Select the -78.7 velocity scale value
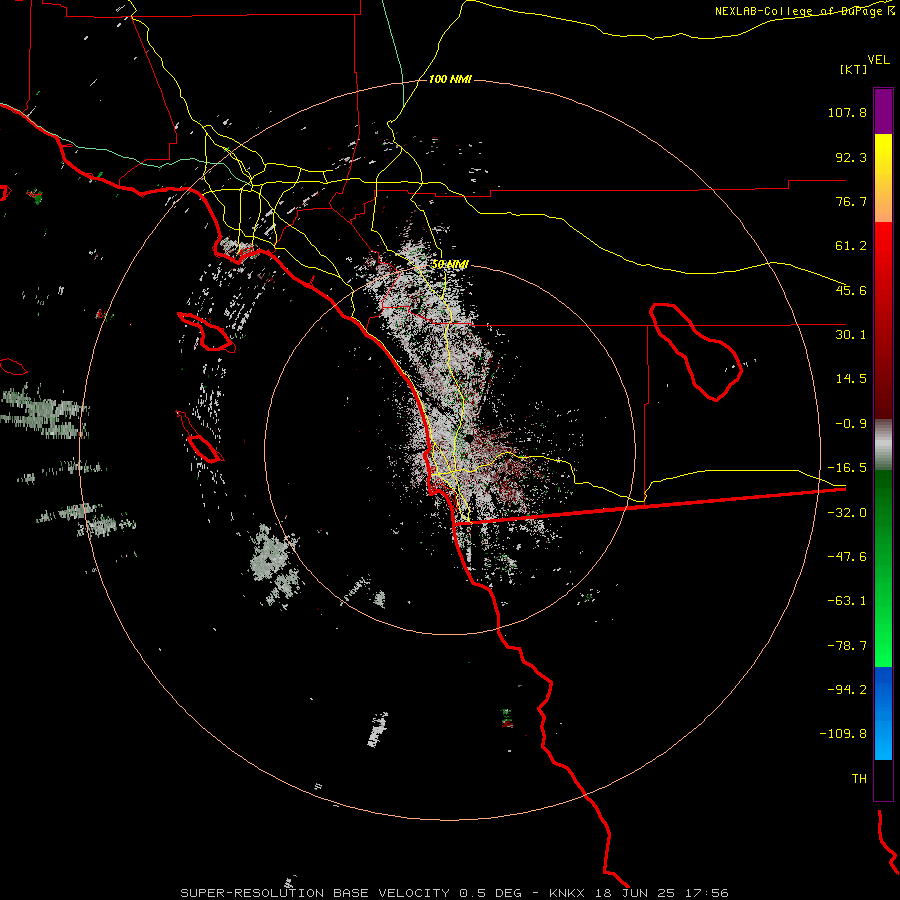This screenshot has width=900, height=900. click(x=847, y=646)
